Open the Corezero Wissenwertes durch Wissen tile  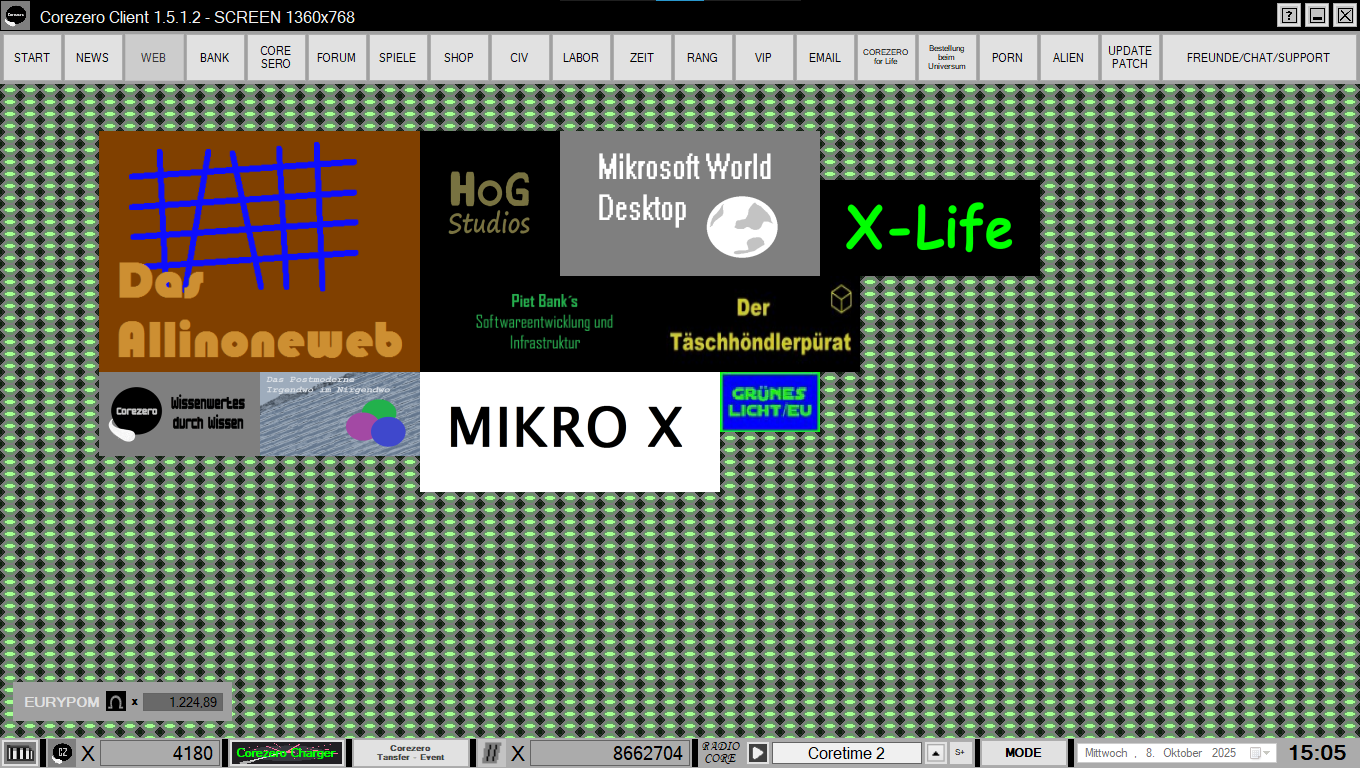pyautogui.click(x=179, y=414)
